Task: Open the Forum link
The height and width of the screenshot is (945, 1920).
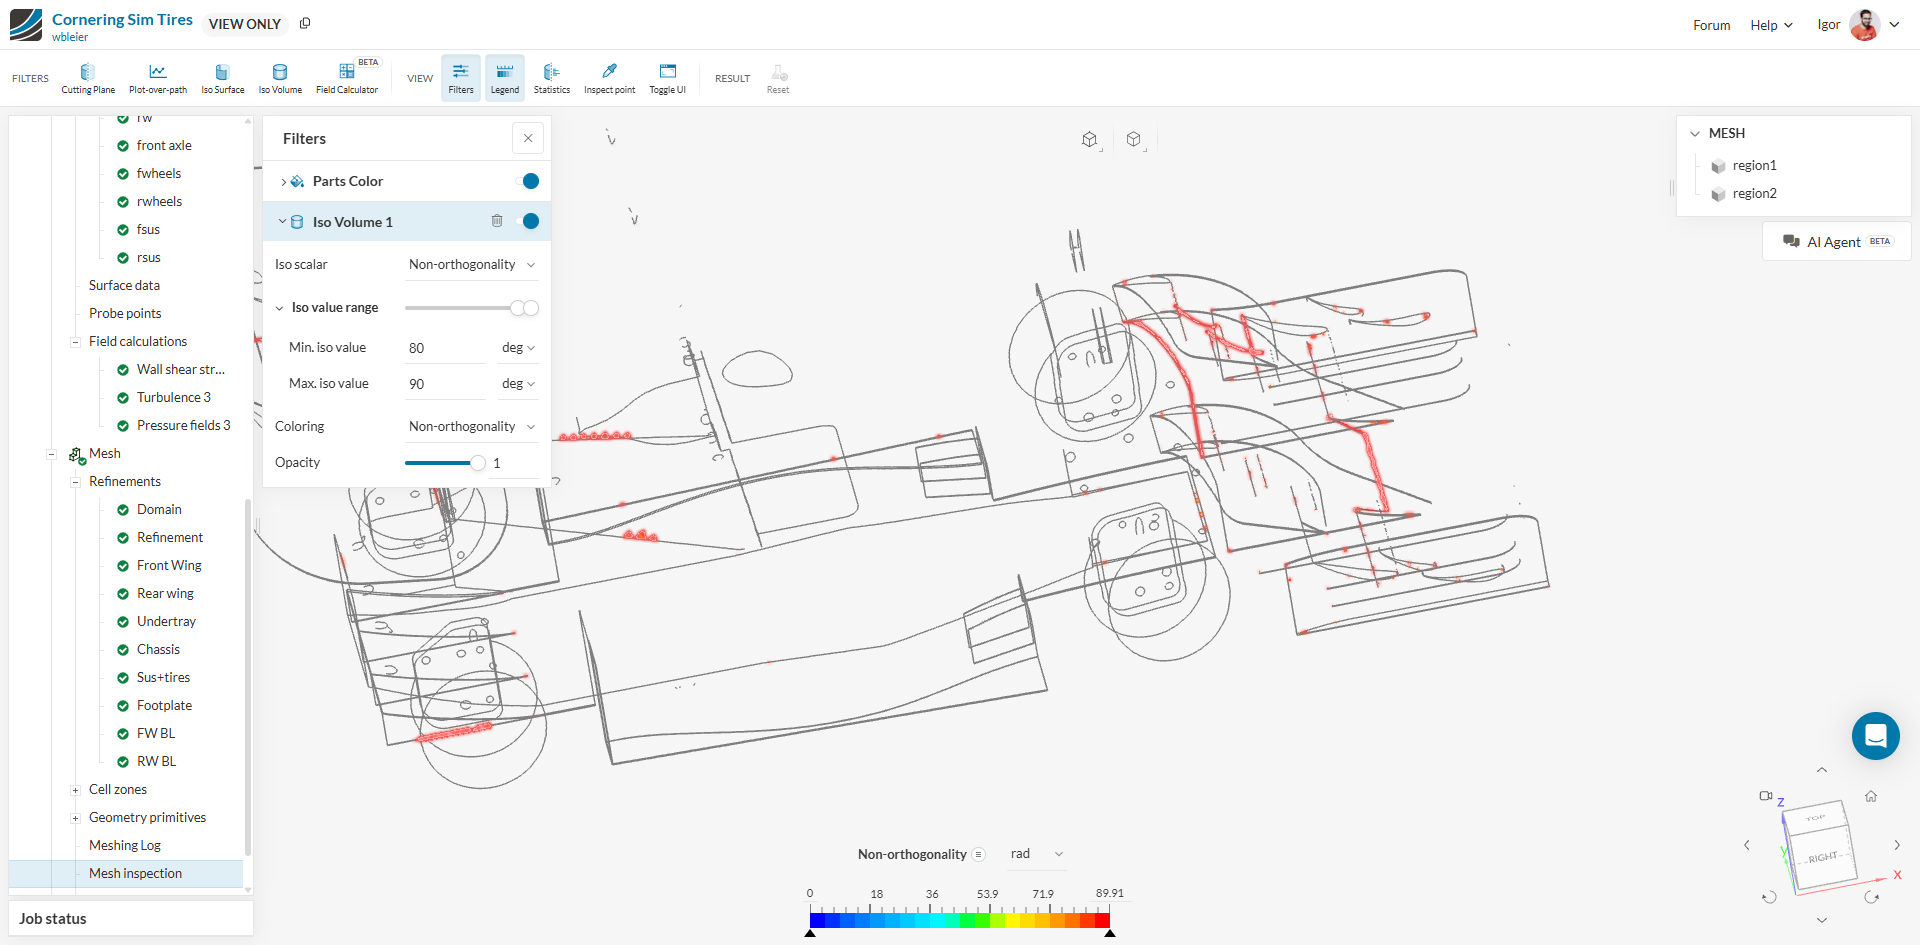Action: point(1711,25)
